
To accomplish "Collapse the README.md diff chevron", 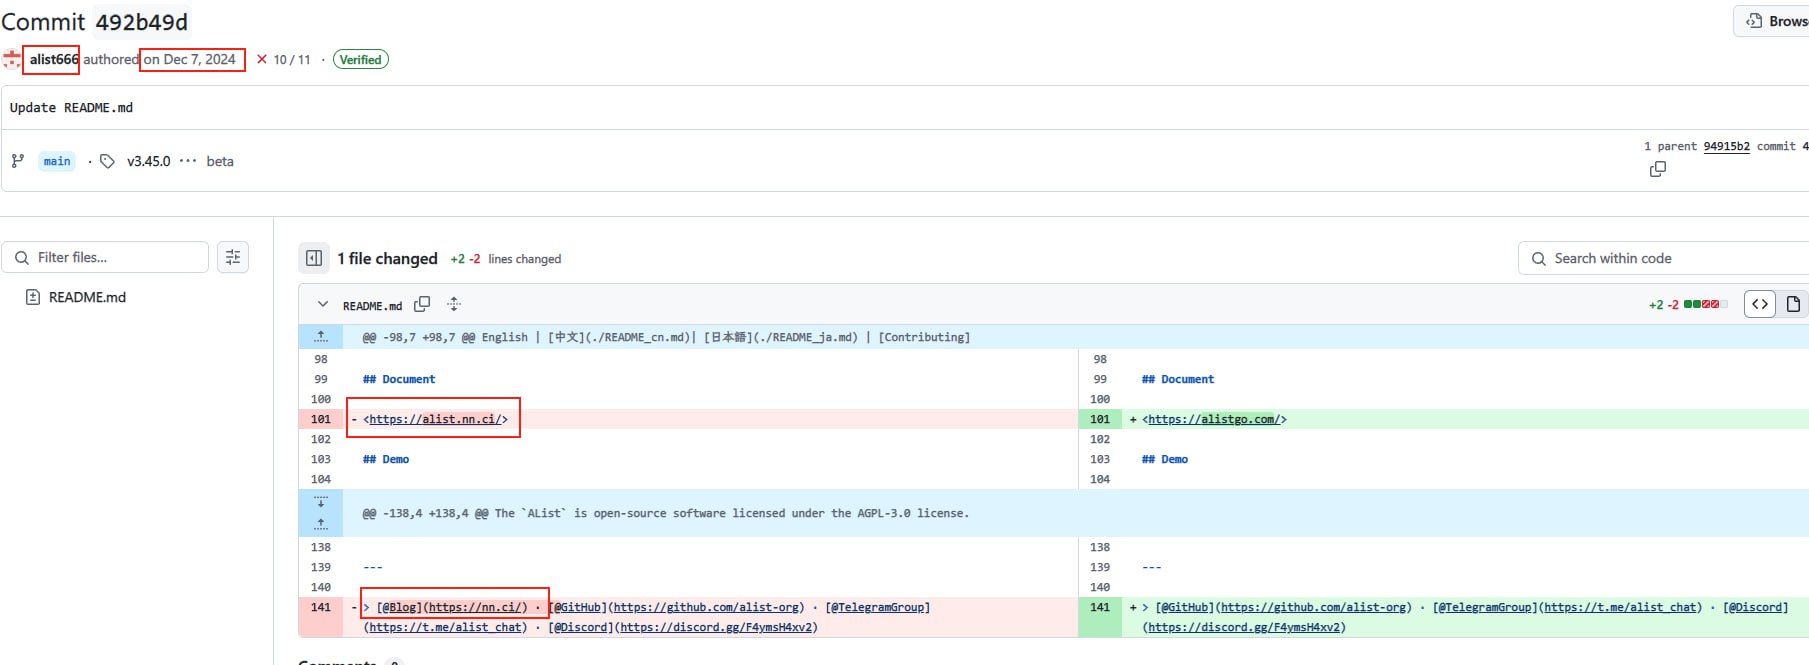I will coord(322,304).
